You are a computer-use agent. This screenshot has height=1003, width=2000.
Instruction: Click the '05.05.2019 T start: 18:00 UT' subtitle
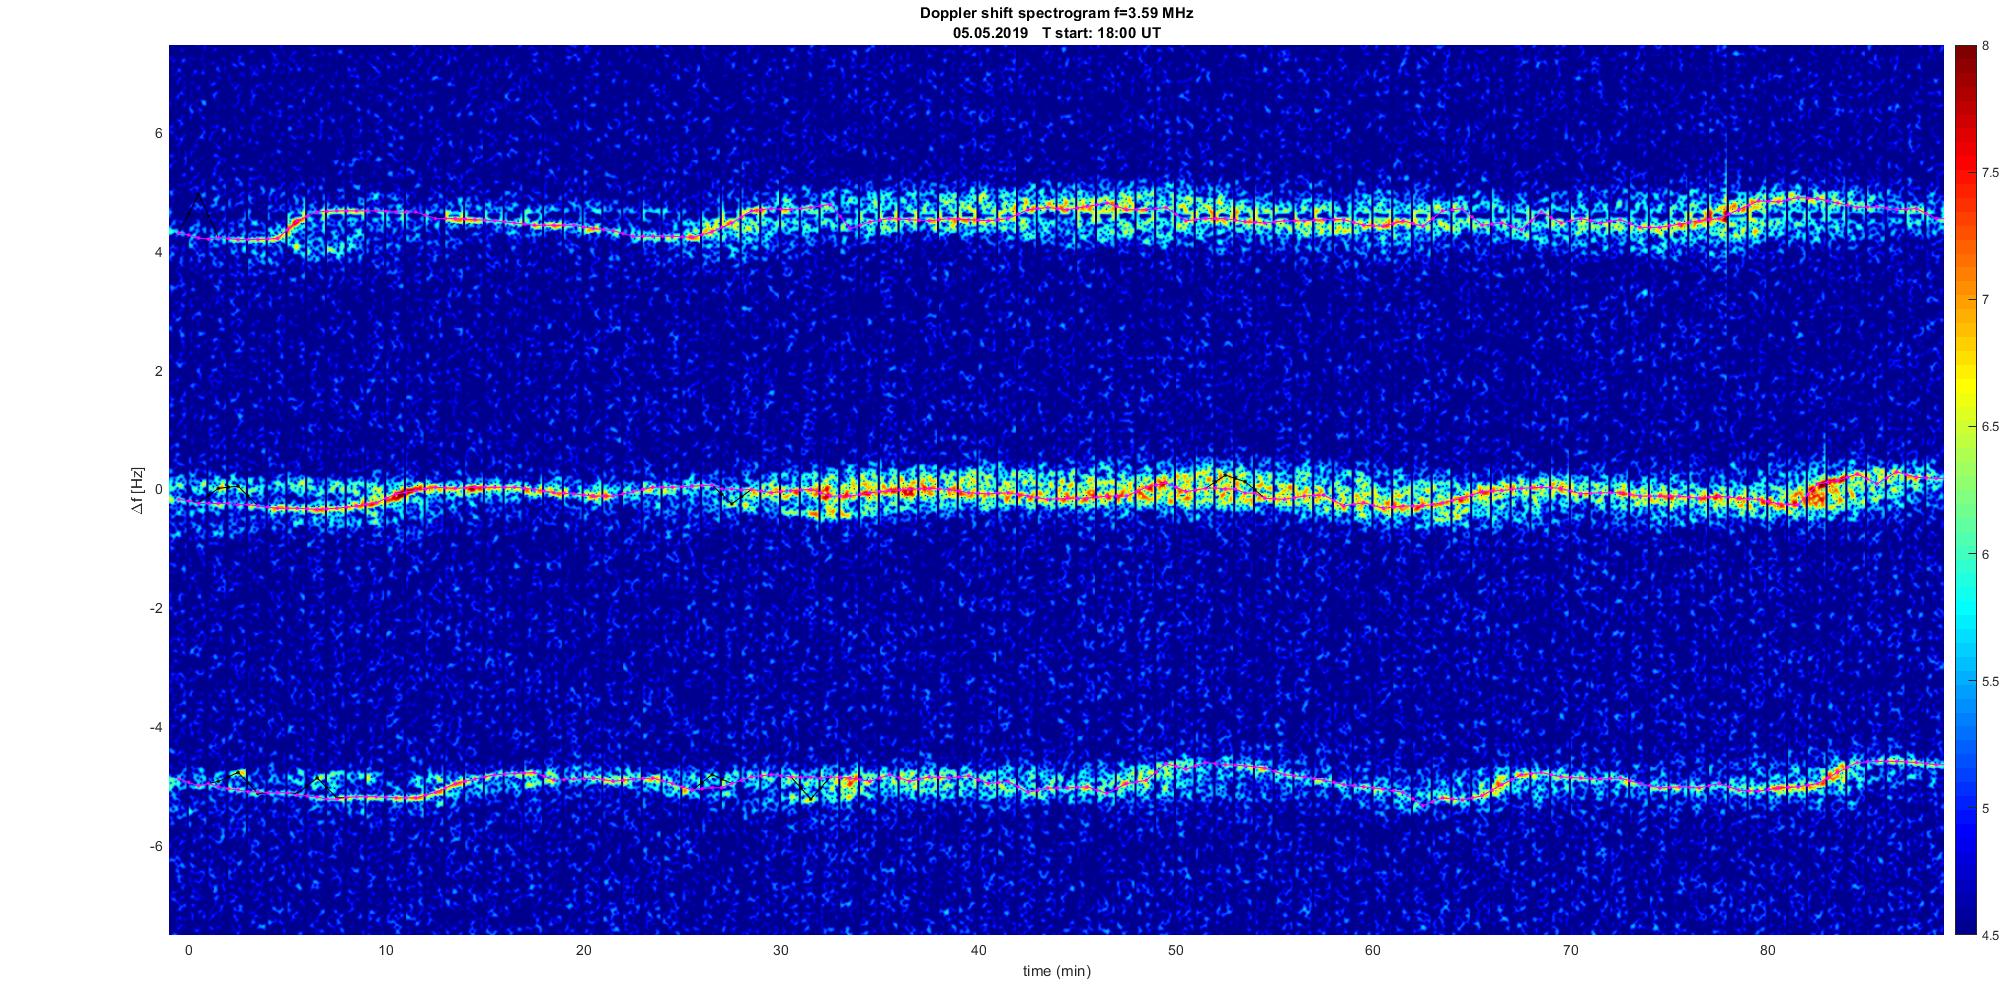tap(1056, 33)
